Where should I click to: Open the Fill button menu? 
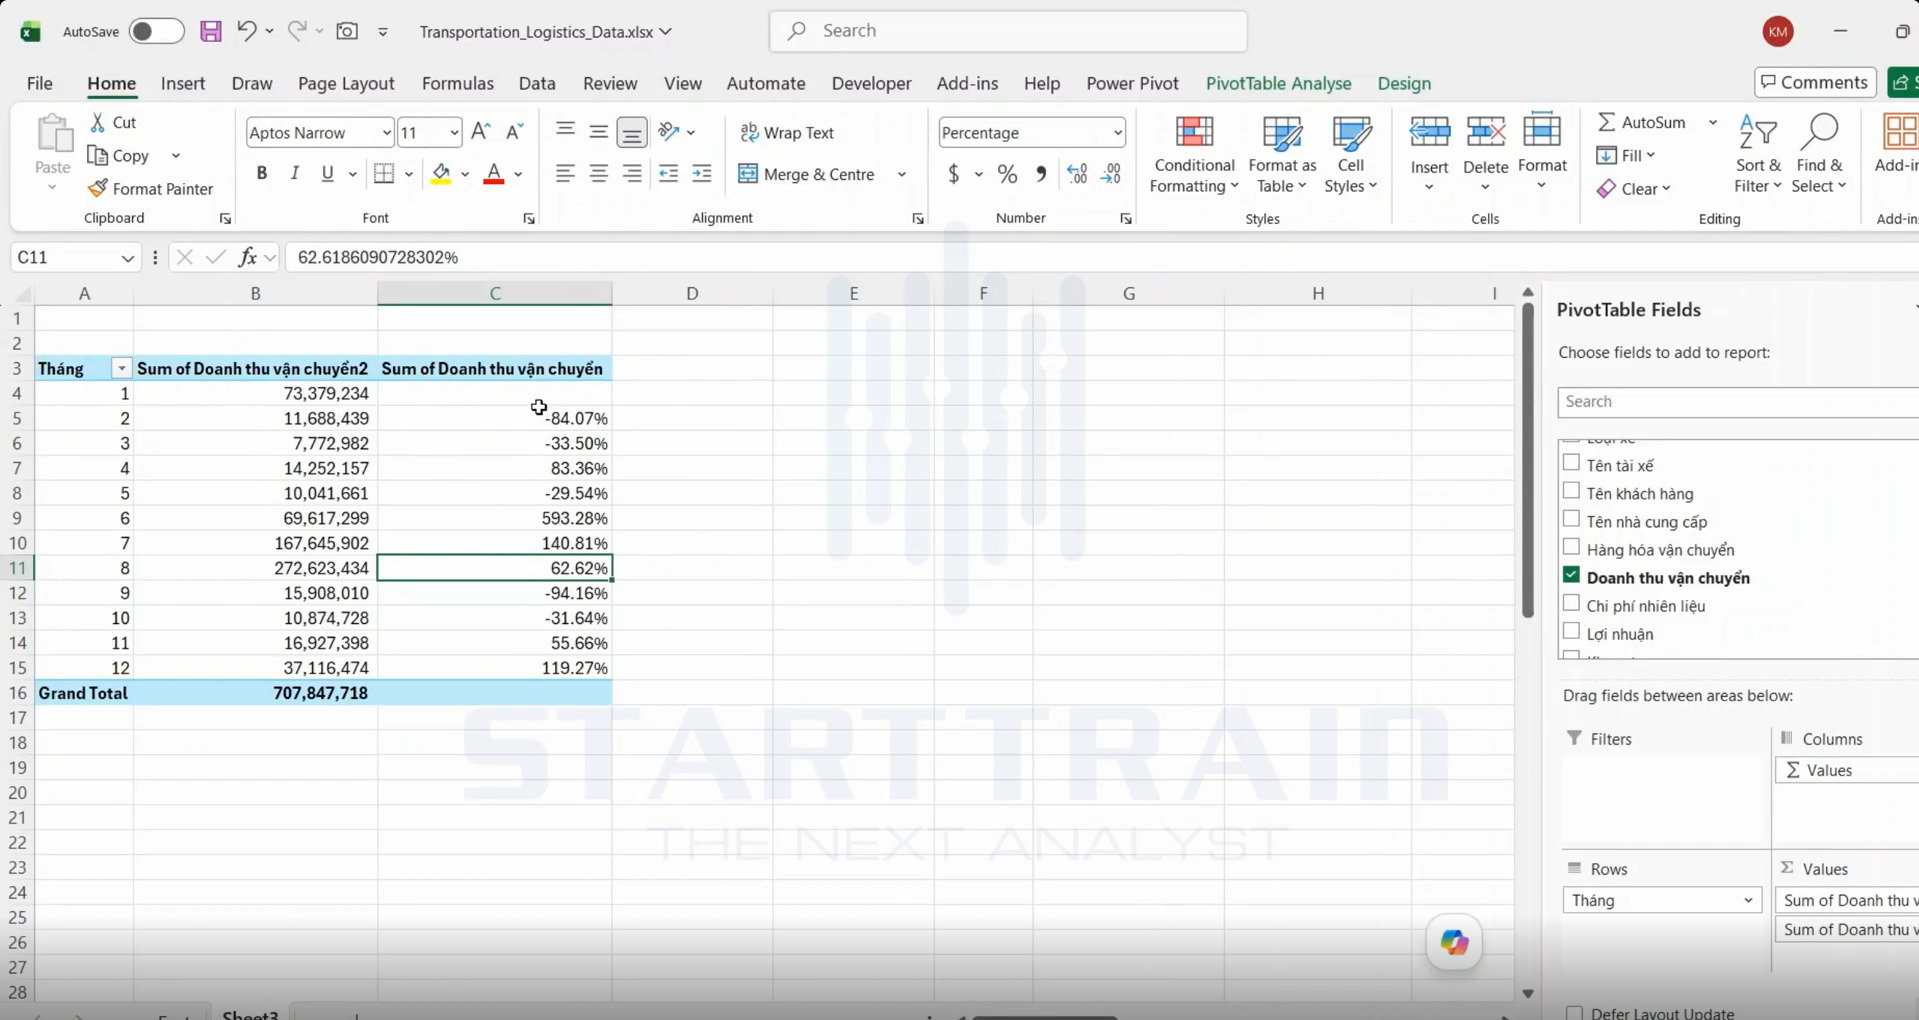(x=1626, y=155)
